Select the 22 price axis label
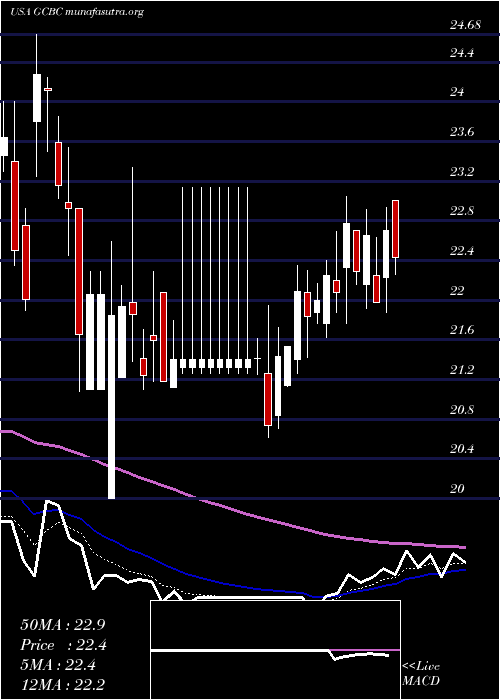The image size is (500, 700). (x=457, y=291)
